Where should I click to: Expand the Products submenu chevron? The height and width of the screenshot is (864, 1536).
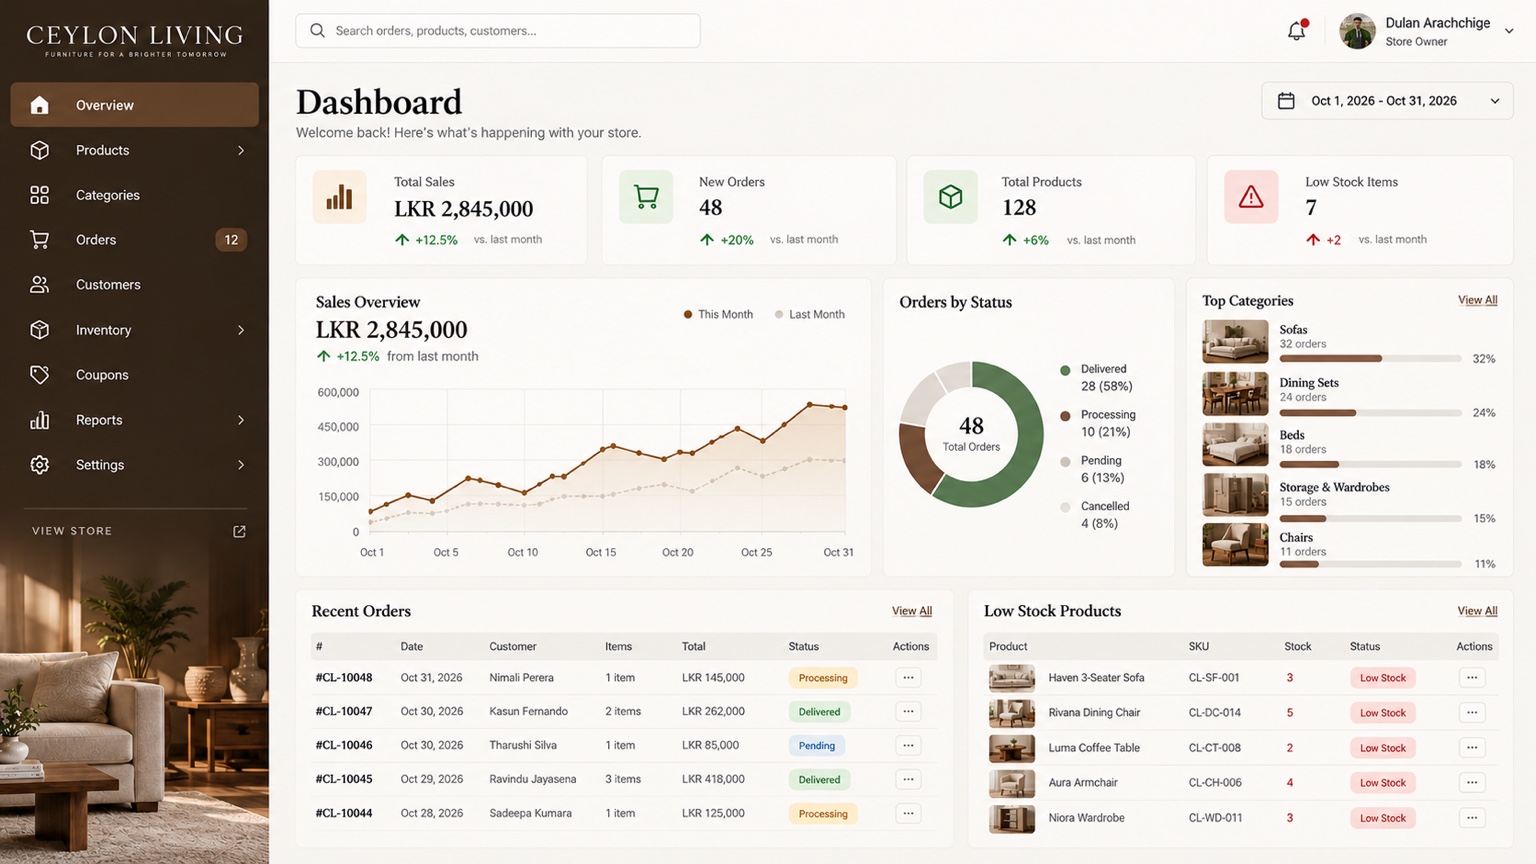[241, 150]
